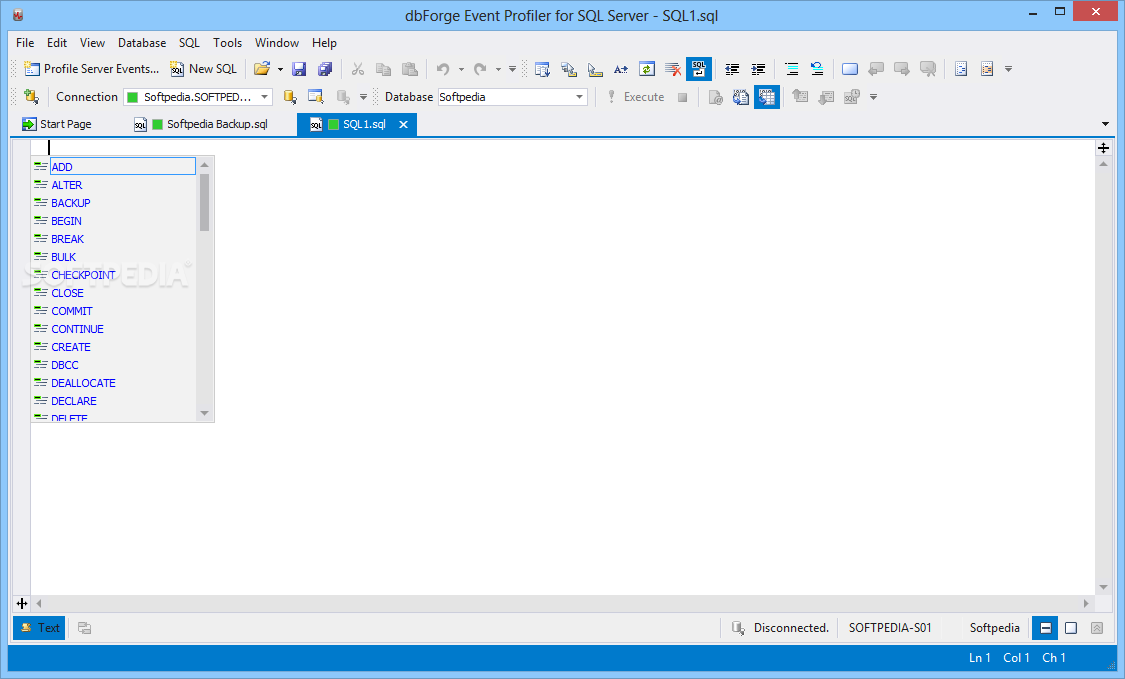Click the orange outlining document icon
This screenshot has width=1125, height=679.
pos(987,69)
